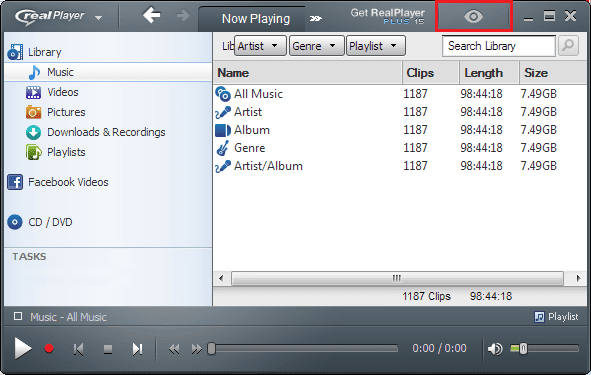
Task: Open the RealPlayer logo menu
Action: pos(58,17)
